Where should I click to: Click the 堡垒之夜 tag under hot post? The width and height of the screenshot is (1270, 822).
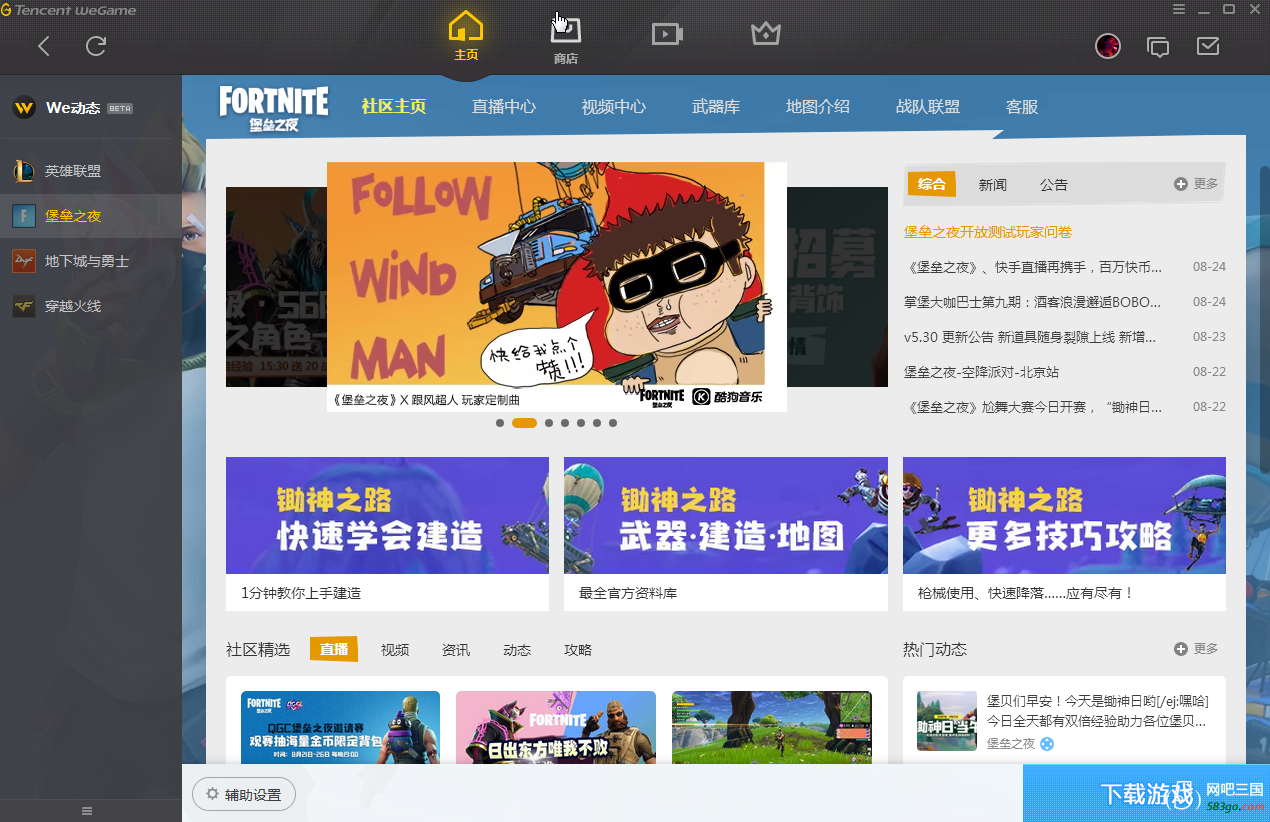[x=1011, y=743]
